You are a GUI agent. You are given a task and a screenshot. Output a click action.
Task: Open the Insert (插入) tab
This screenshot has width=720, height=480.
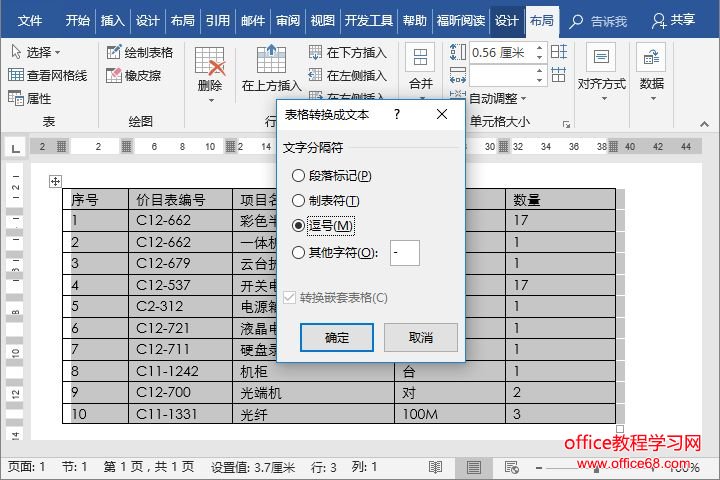[x=112, y=21]
